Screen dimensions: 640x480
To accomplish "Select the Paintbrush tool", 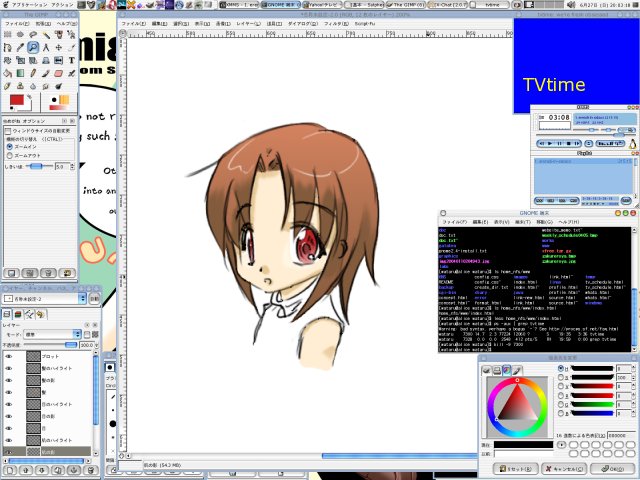I will click(x=46, y=73).
